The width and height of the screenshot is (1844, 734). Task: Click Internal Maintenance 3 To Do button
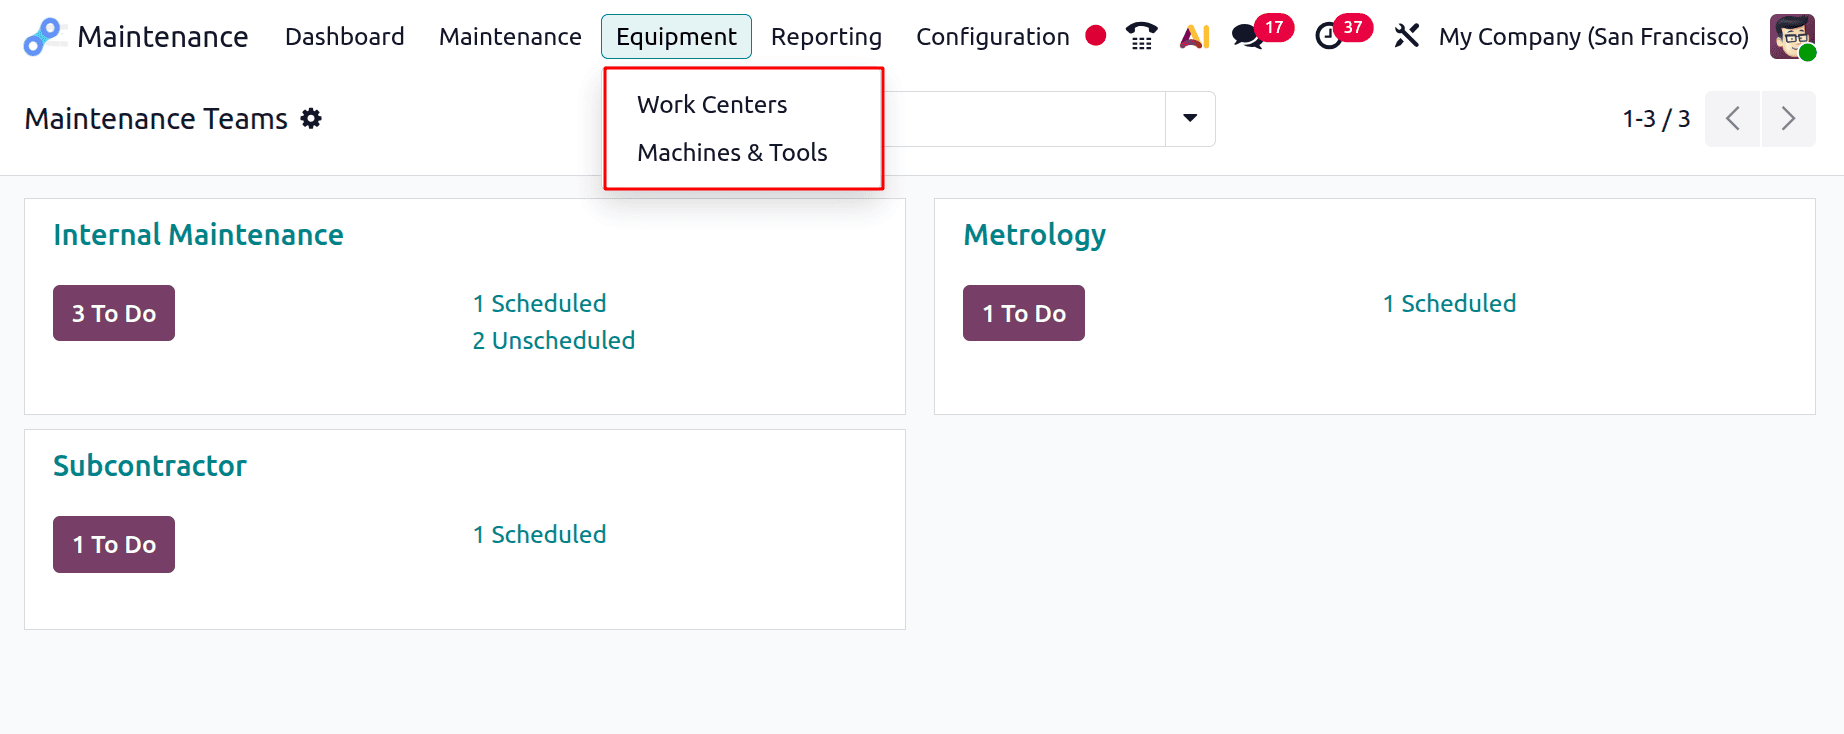coord(114,313)
